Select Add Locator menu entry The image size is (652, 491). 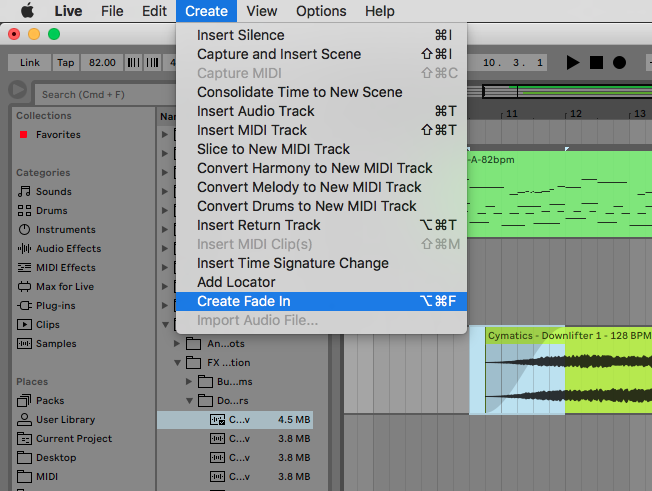pyautogui.click(x=321, y=282)
